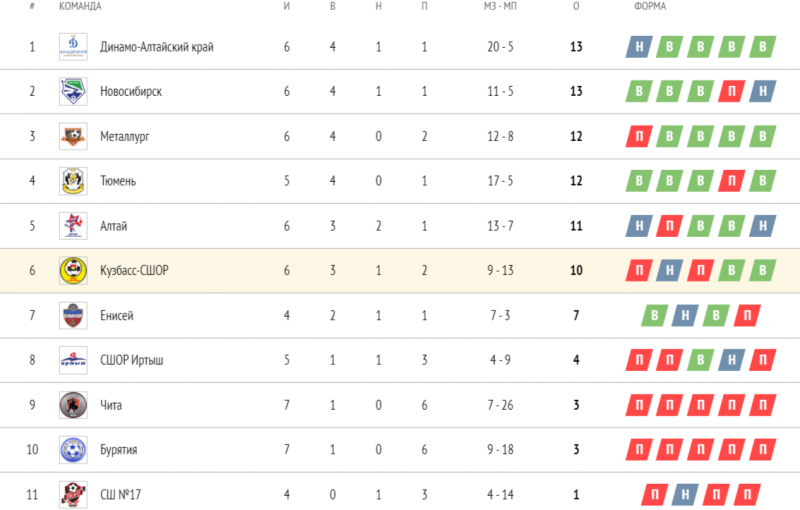The width and height of the screenshot is (800, 510).
Task: Click the Металлург team logo
Action: point(73,136)
